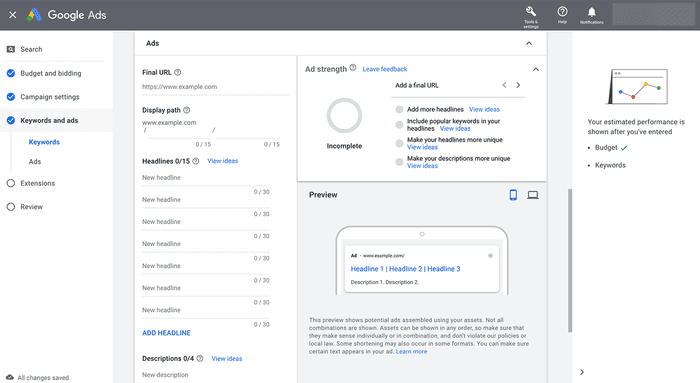This screenshot has width=700, height=383.
Task: Click the Display path help icon
Action: (x=187, y=110)
